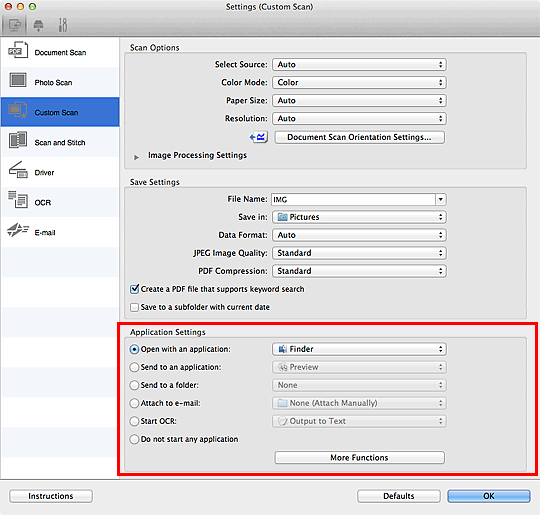Image resolution: width=540 pixels, height=515 pixels.
Task: Select the OCR sidebar entry
Action: point(60,202)
